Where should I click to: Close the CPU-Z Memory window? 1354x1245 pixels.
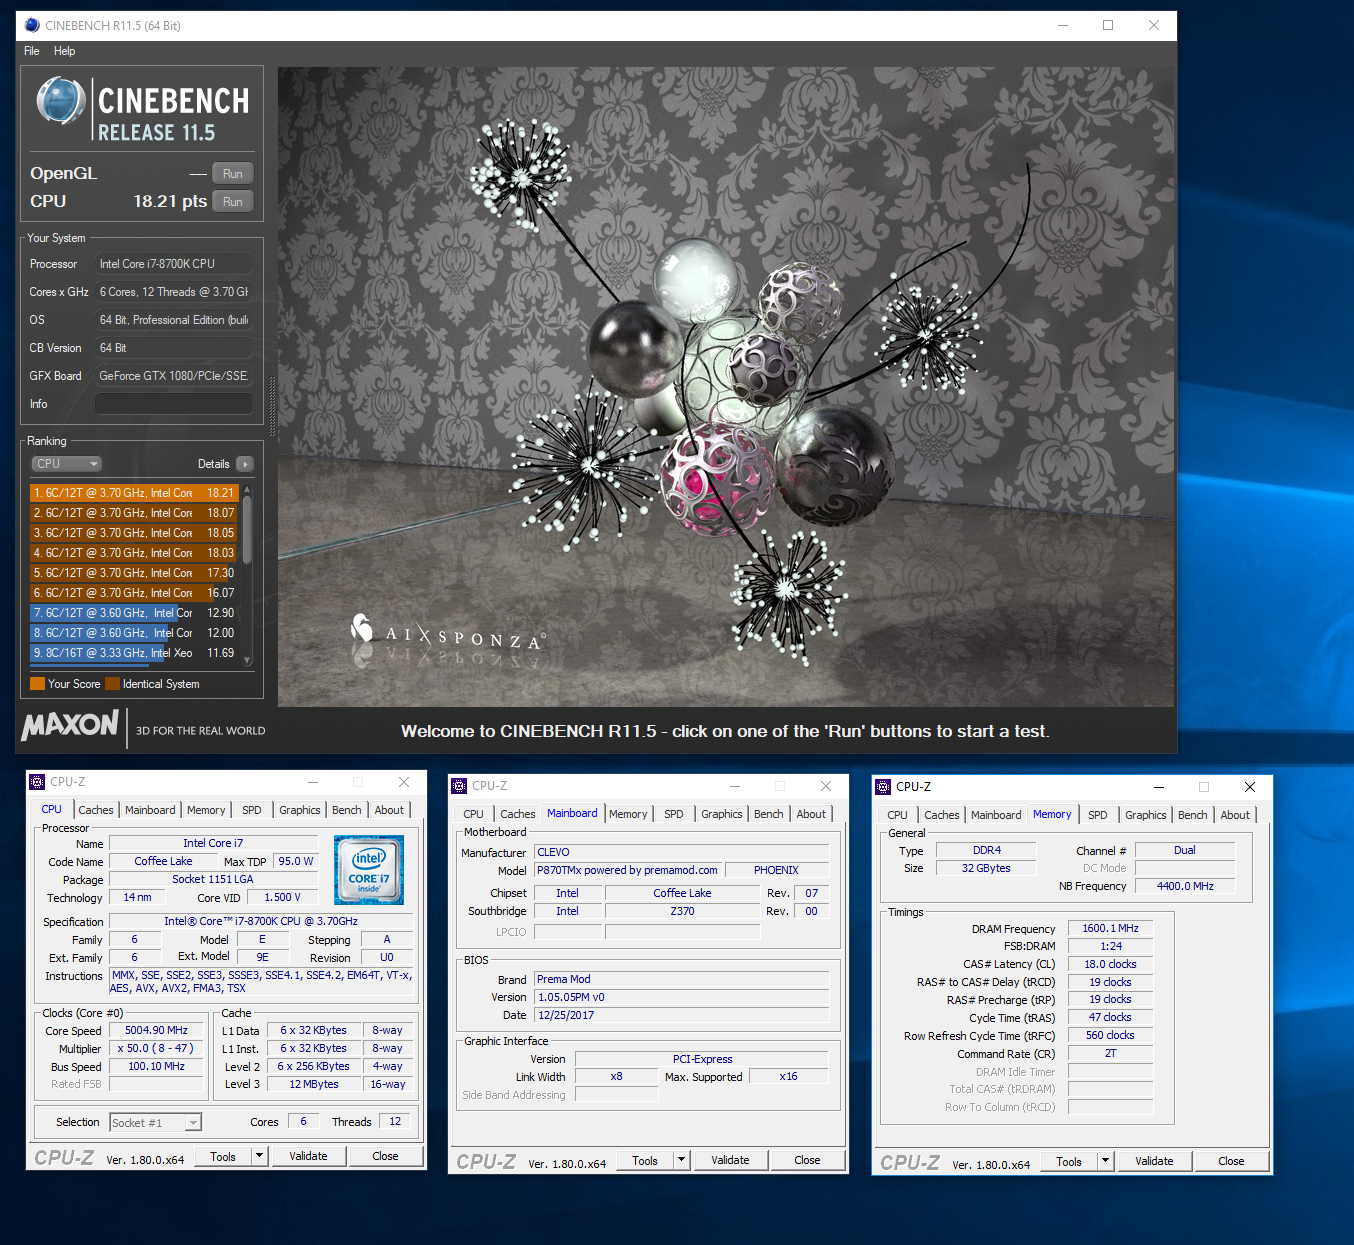pos(1249,787)
